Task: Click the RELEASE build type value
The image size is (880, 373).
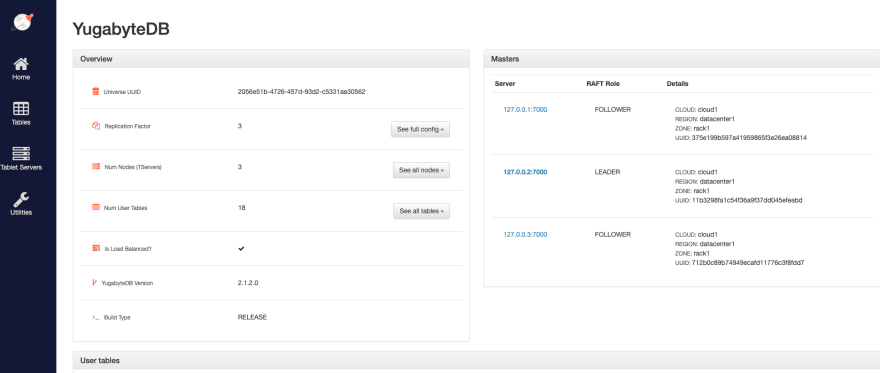Action: click(x=252, y=317)
